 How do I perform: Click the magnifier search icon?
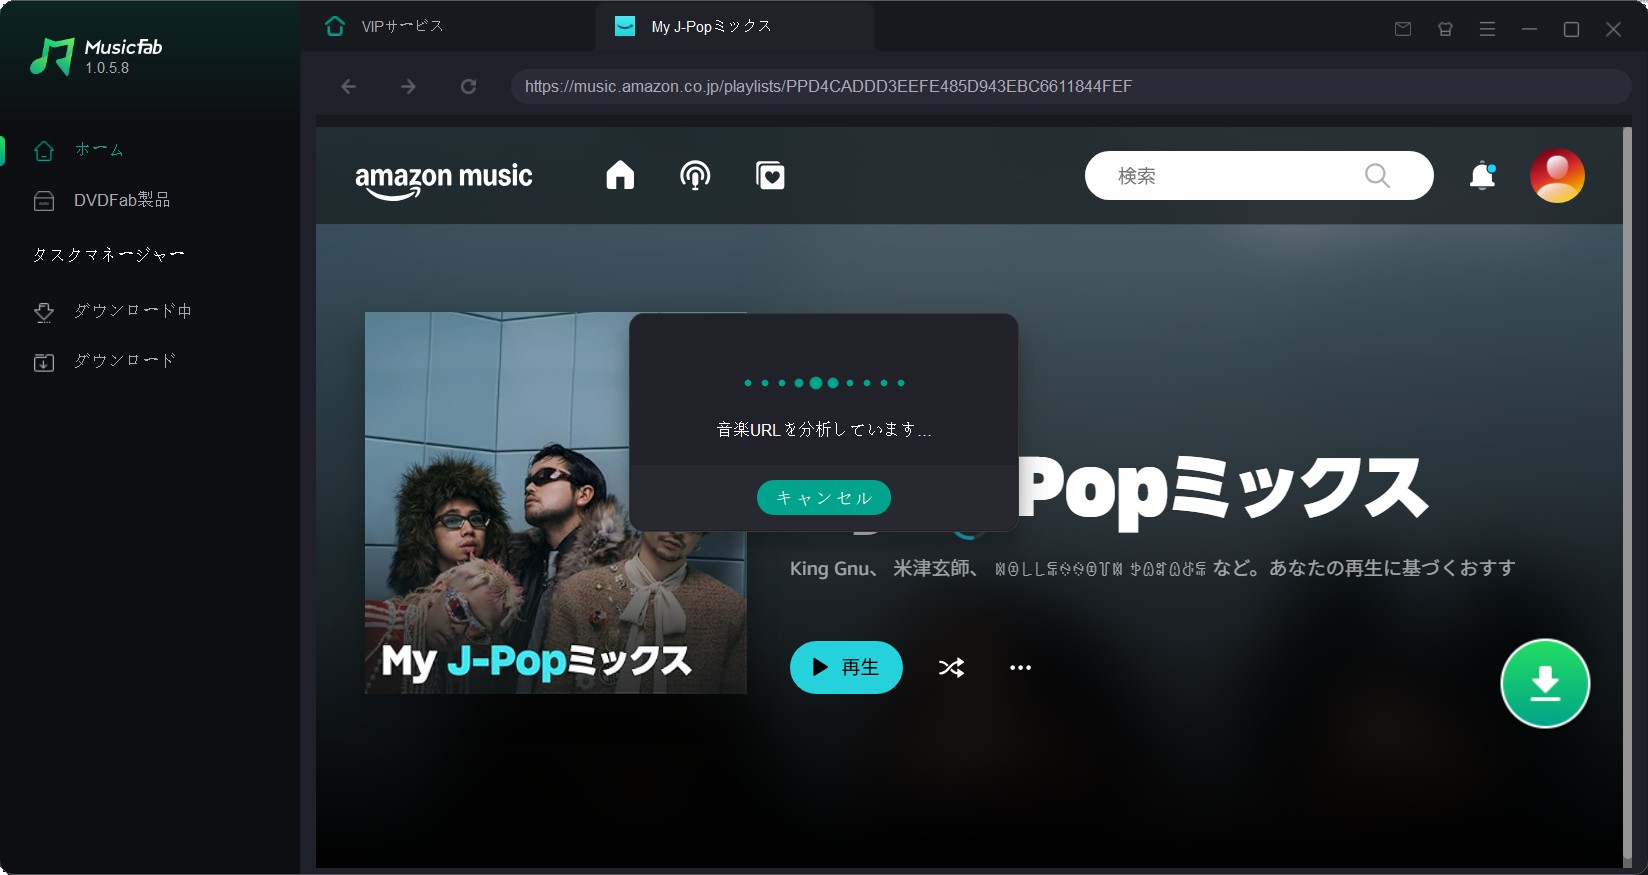[x=1377, y=176]
